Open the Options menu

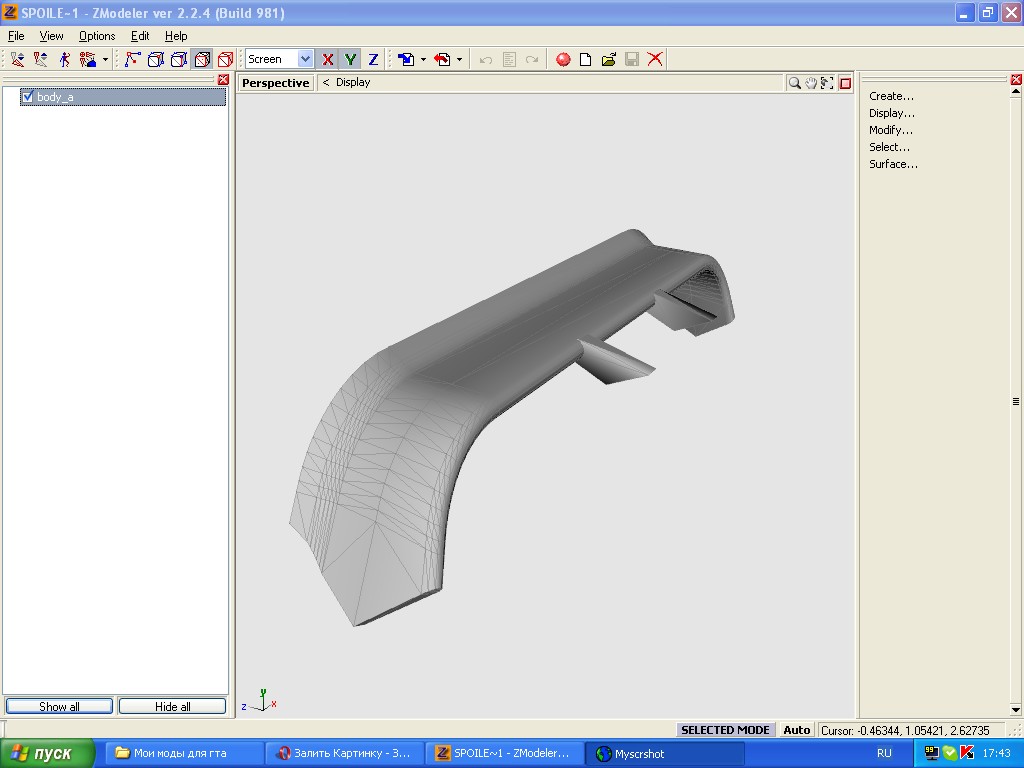point(97,36)
